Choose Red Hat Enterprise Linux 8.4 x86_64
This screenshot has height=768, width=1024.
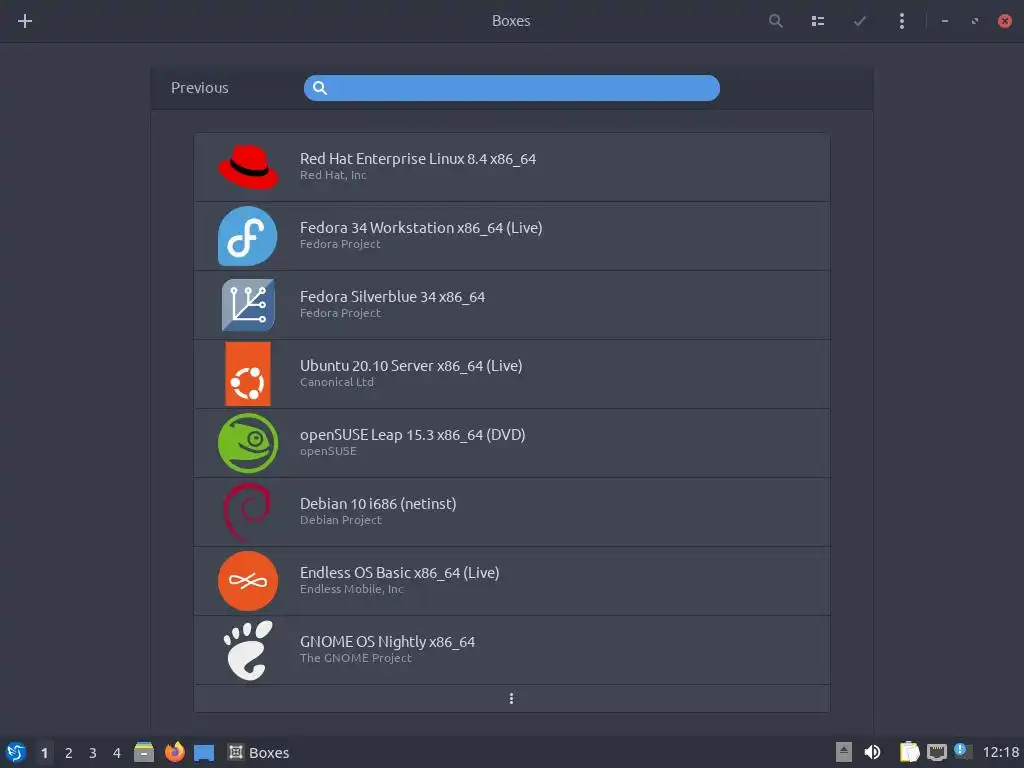coord(511,167)
